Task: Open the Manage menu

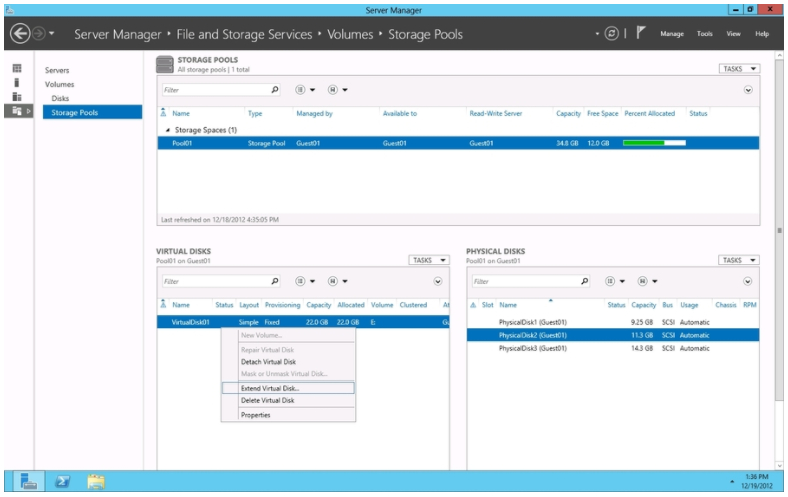Action: click(x=672, y=34)
